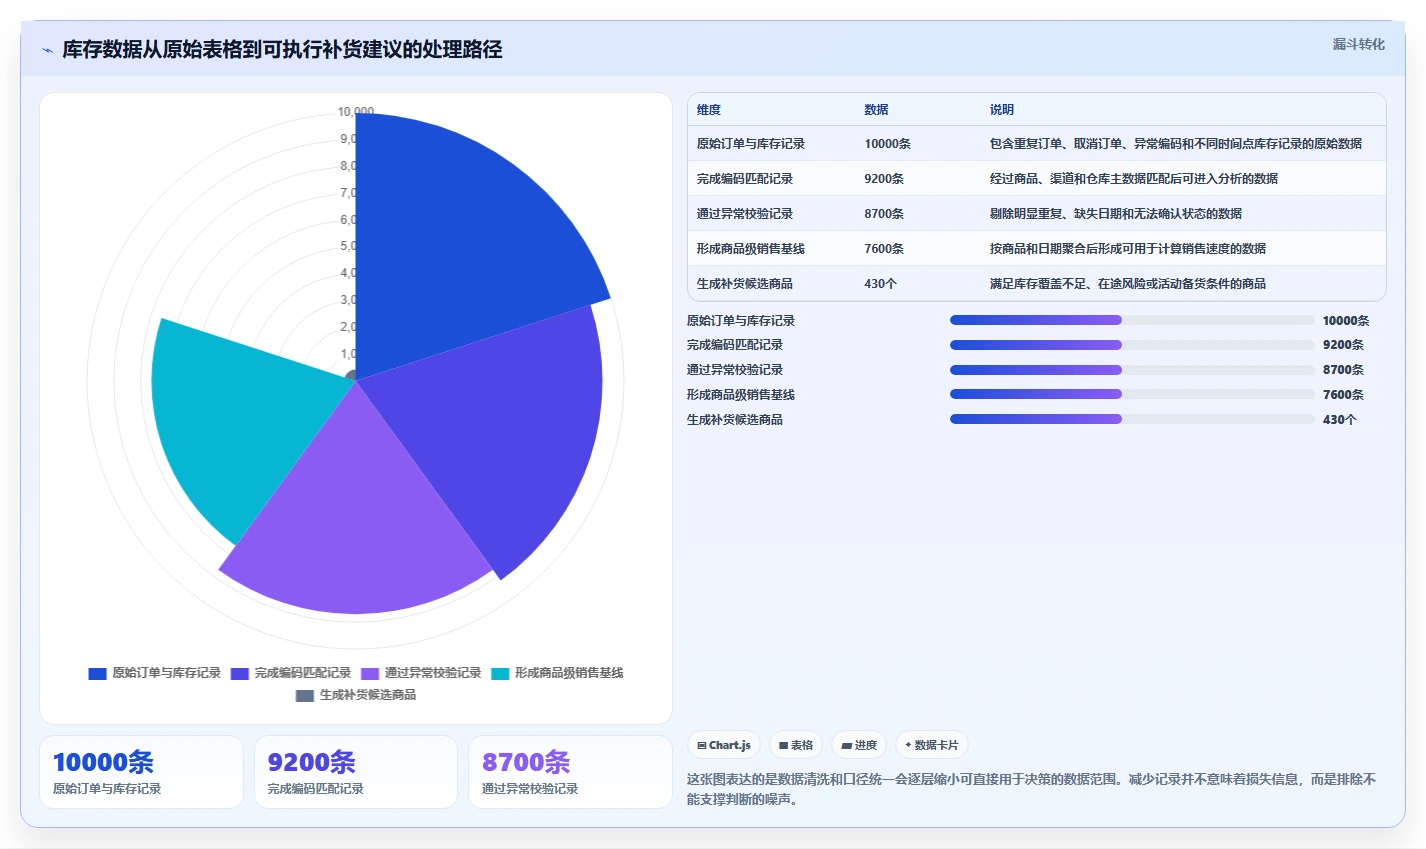Toggle 完成编码匹配记录 legend indigo swatch
The image size is (1426, 849).
[x=240, y=673]
